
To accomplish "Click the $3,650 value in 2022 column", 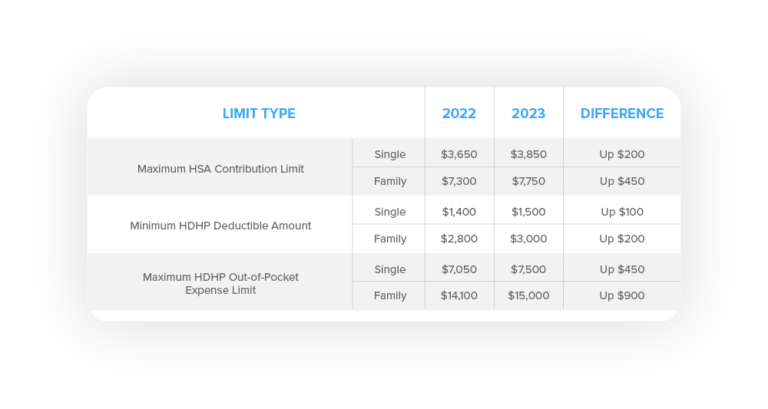I will click(459, 154).
